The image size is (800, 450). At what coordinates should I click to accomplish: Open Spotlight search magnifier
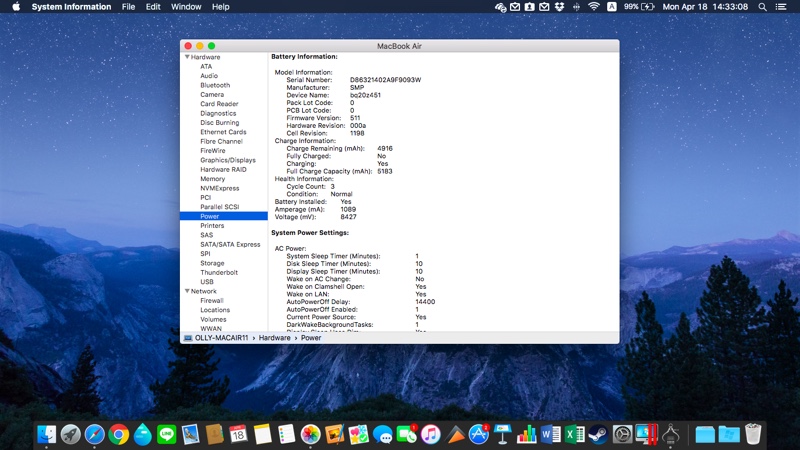(762, 7)
